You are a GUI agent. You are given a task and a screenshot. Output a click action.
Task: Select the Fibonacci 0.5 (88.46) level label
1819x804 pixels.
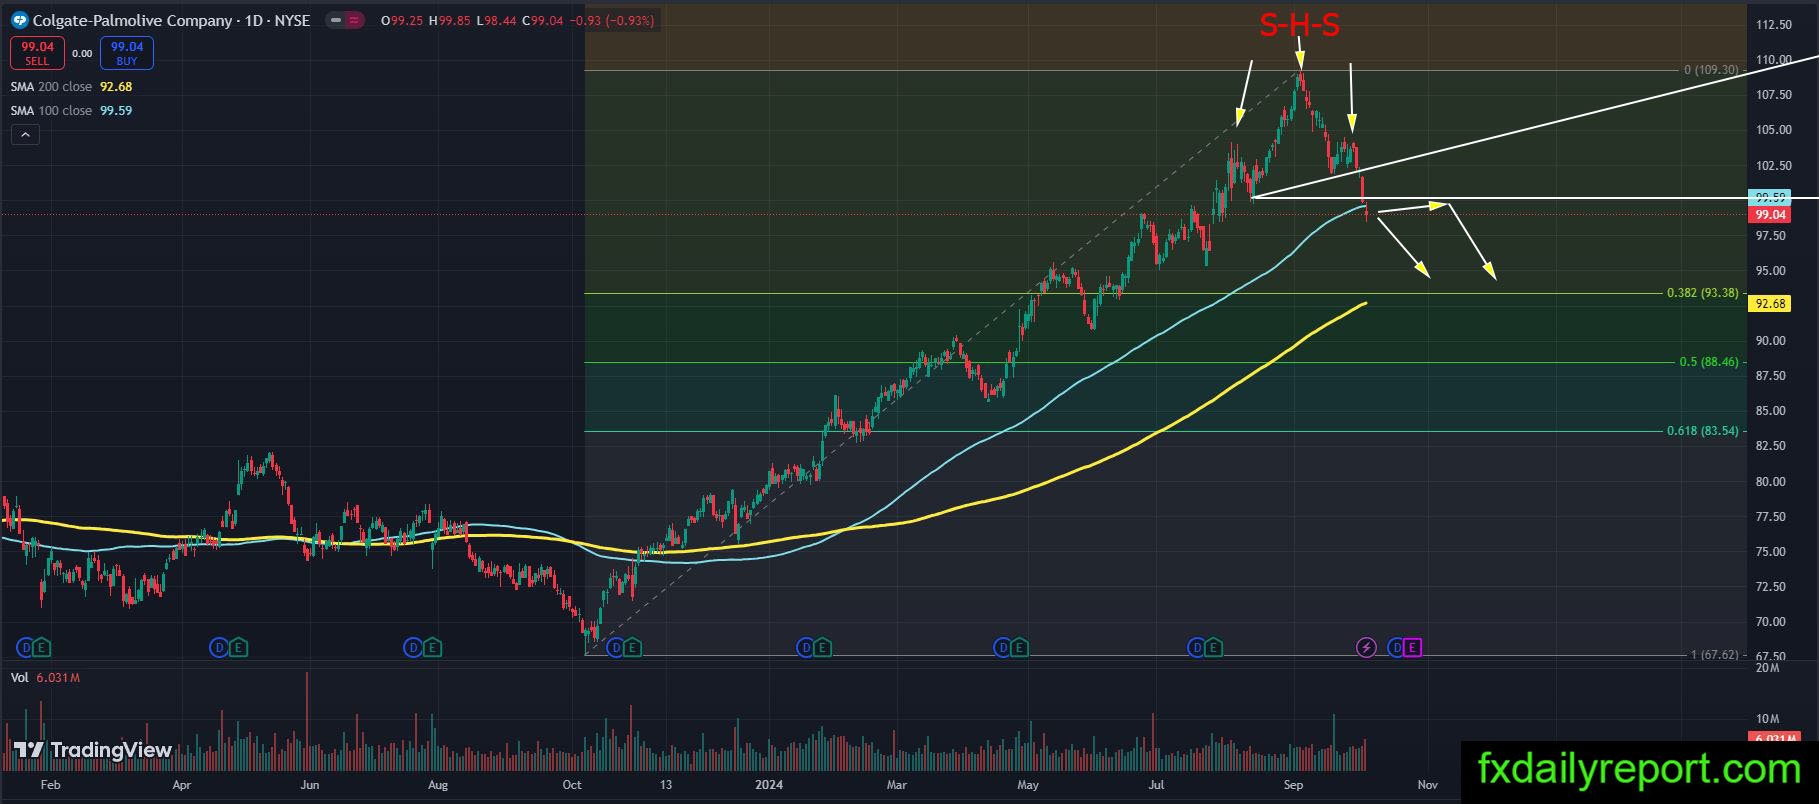pos(1709,363)
